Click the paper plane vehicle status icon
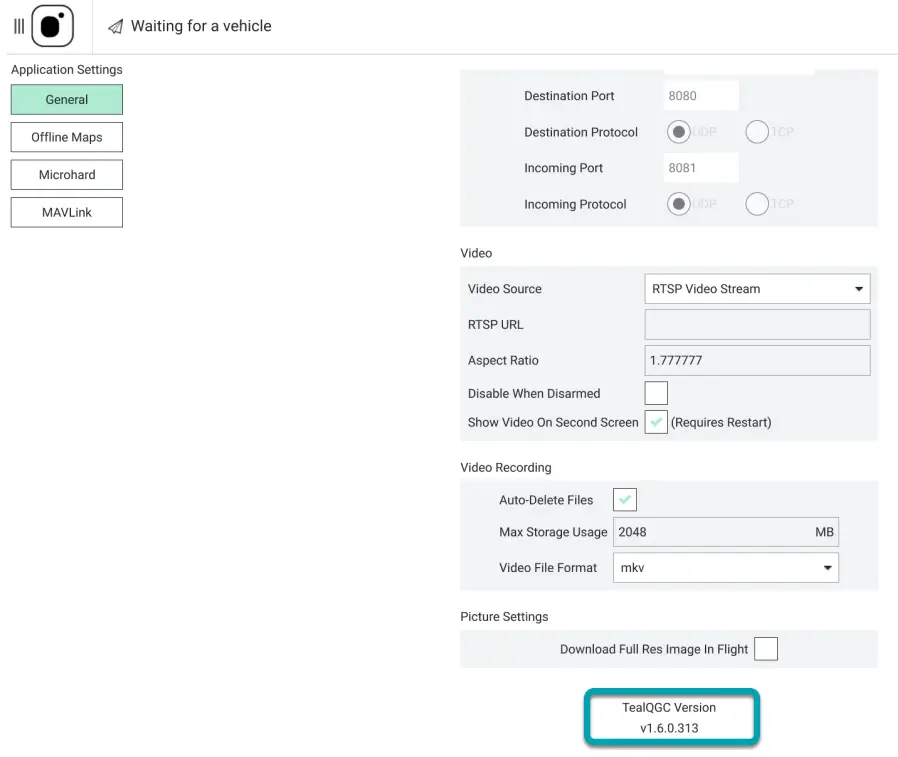The height and width of the screenshot is (757, 898). click(x=116, y=26)
